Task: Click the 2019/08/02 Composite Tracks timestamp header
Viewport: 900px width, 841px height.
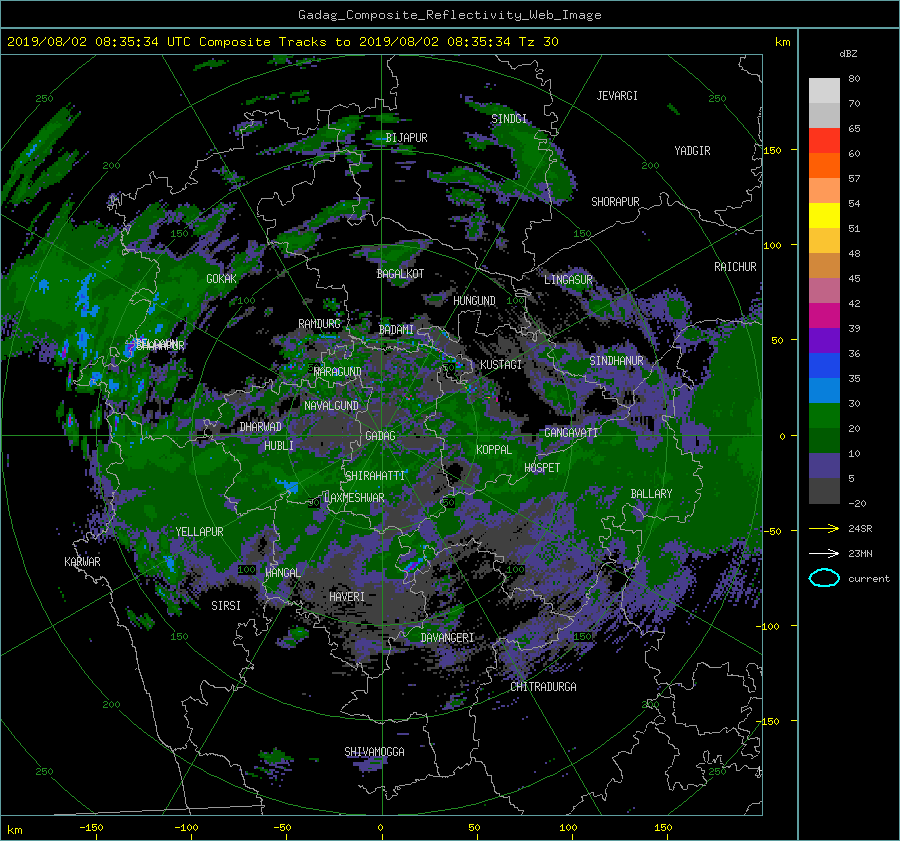Action: [282, 42]
